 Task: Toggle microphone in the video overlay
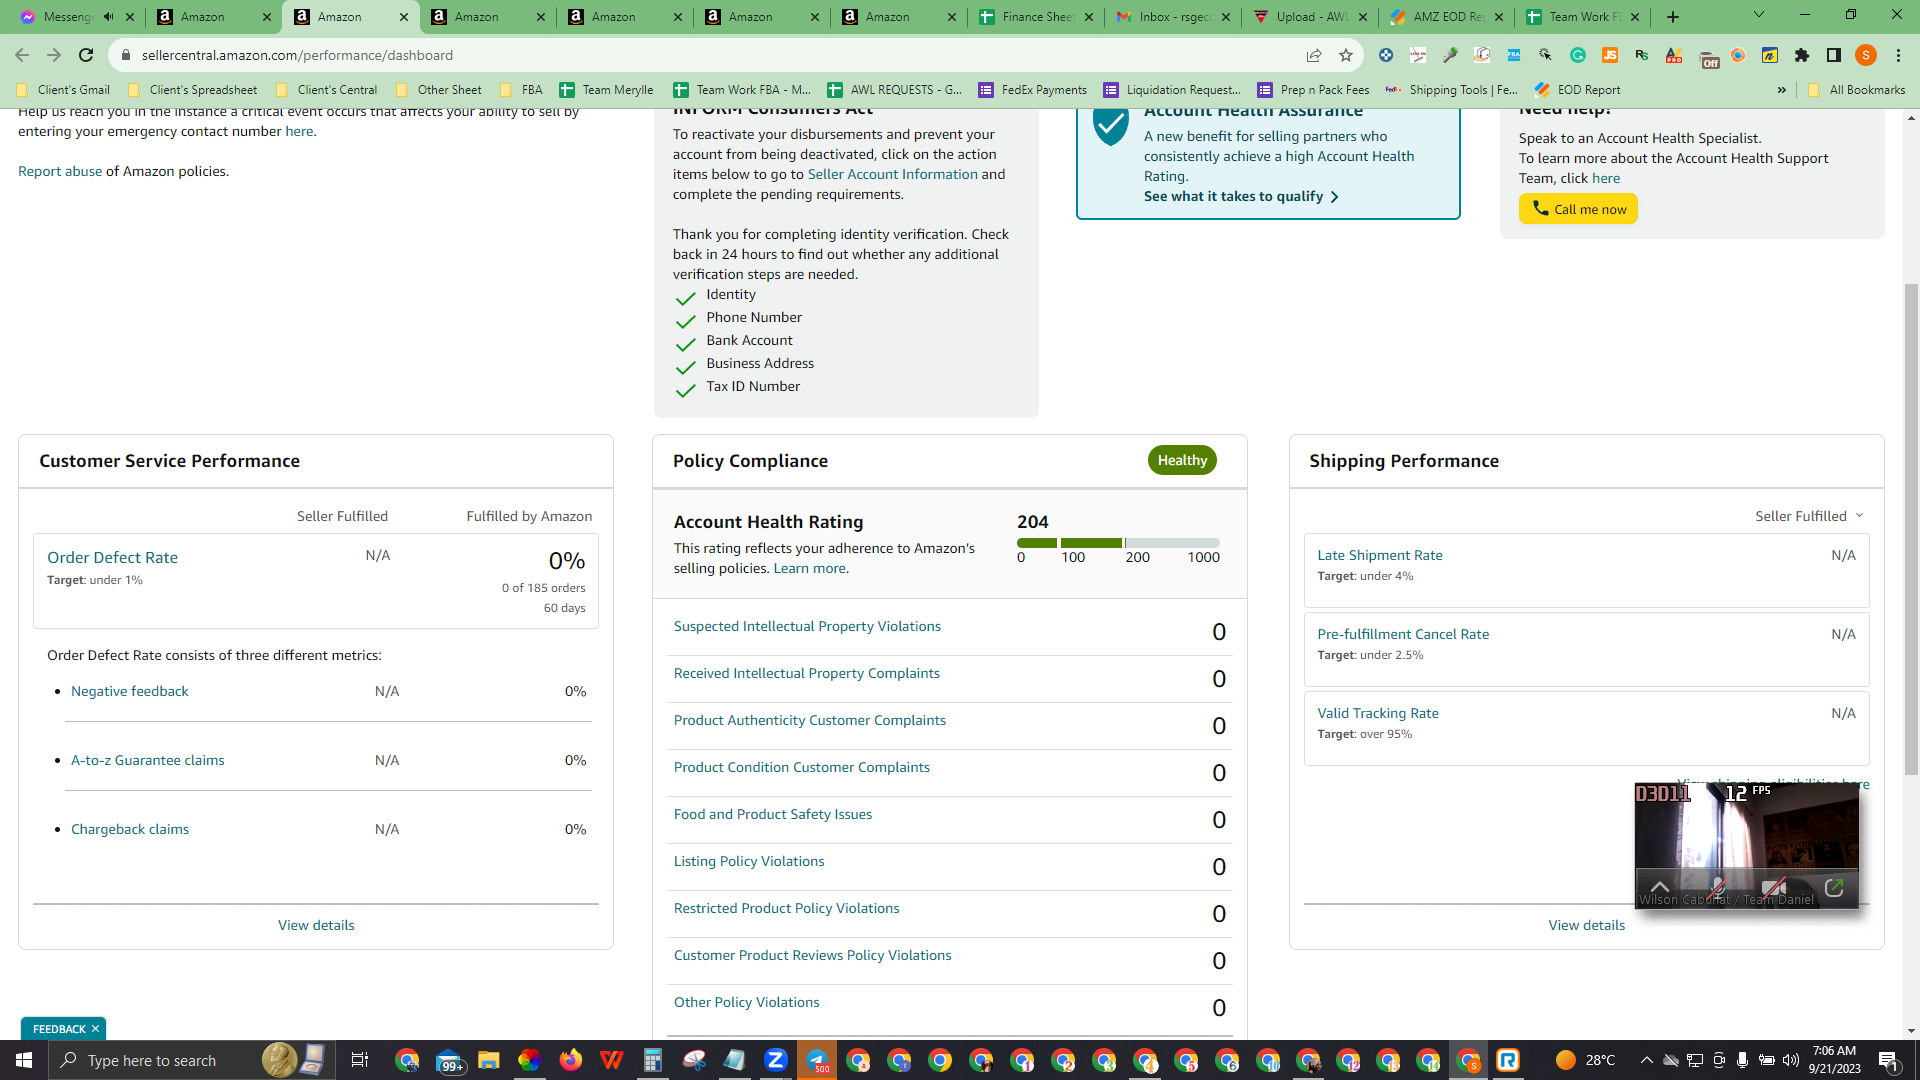[1717, 886]
